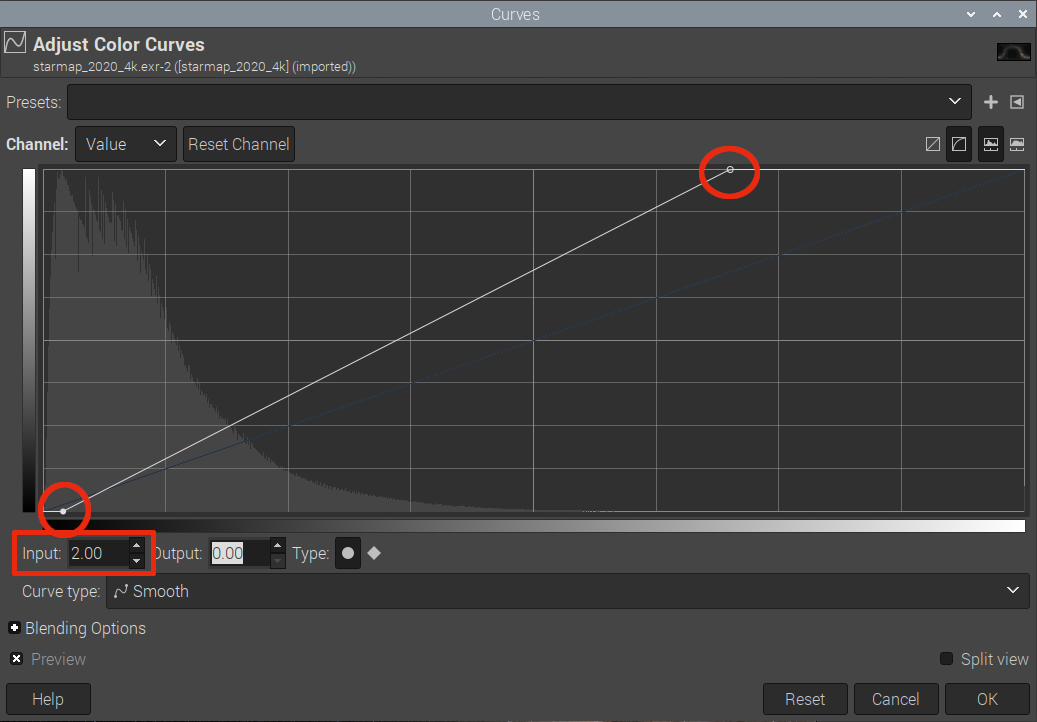Image resolution: width=1037 pixels, height=722 pixels.
Task: Select the logarithmic histogram icon
Action: [x=1017, y=144]
